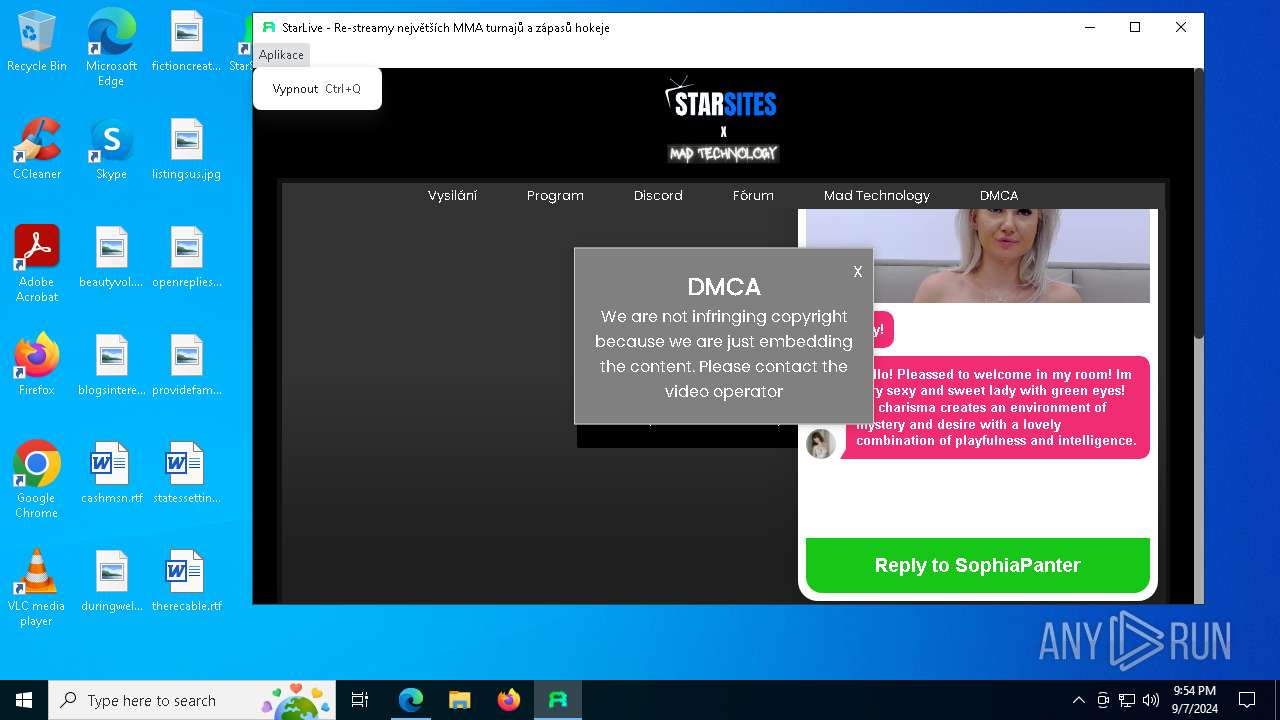The width and height of the screenshot is (1280, 720).
Task: Select the blogsintere... image file
Action: click(111, 365)
